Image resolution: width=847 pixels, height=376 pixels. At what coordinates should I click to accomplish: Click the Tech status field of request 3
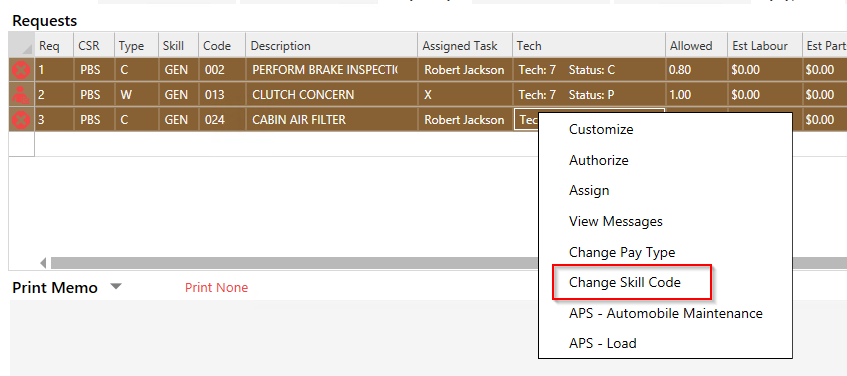pyautogui.click(x=526, y=119)
